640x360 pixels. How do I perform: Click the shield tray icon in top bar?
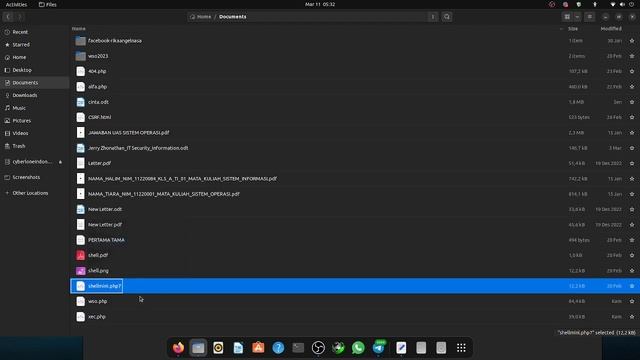(579, 4)
